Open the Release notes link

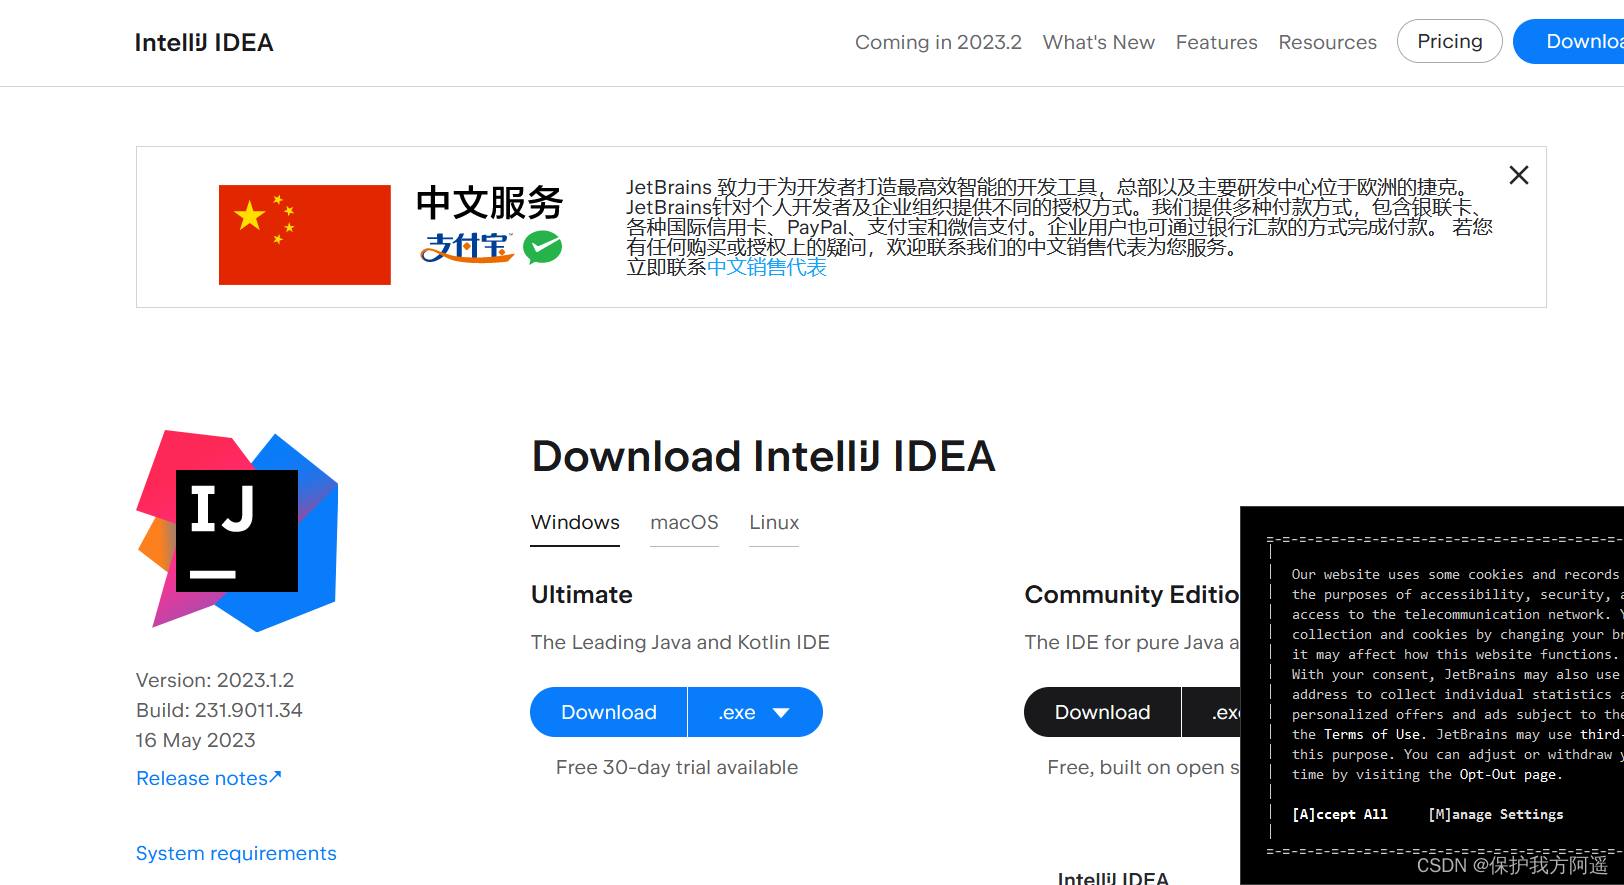pyautogui.click(x=209, y=778)
